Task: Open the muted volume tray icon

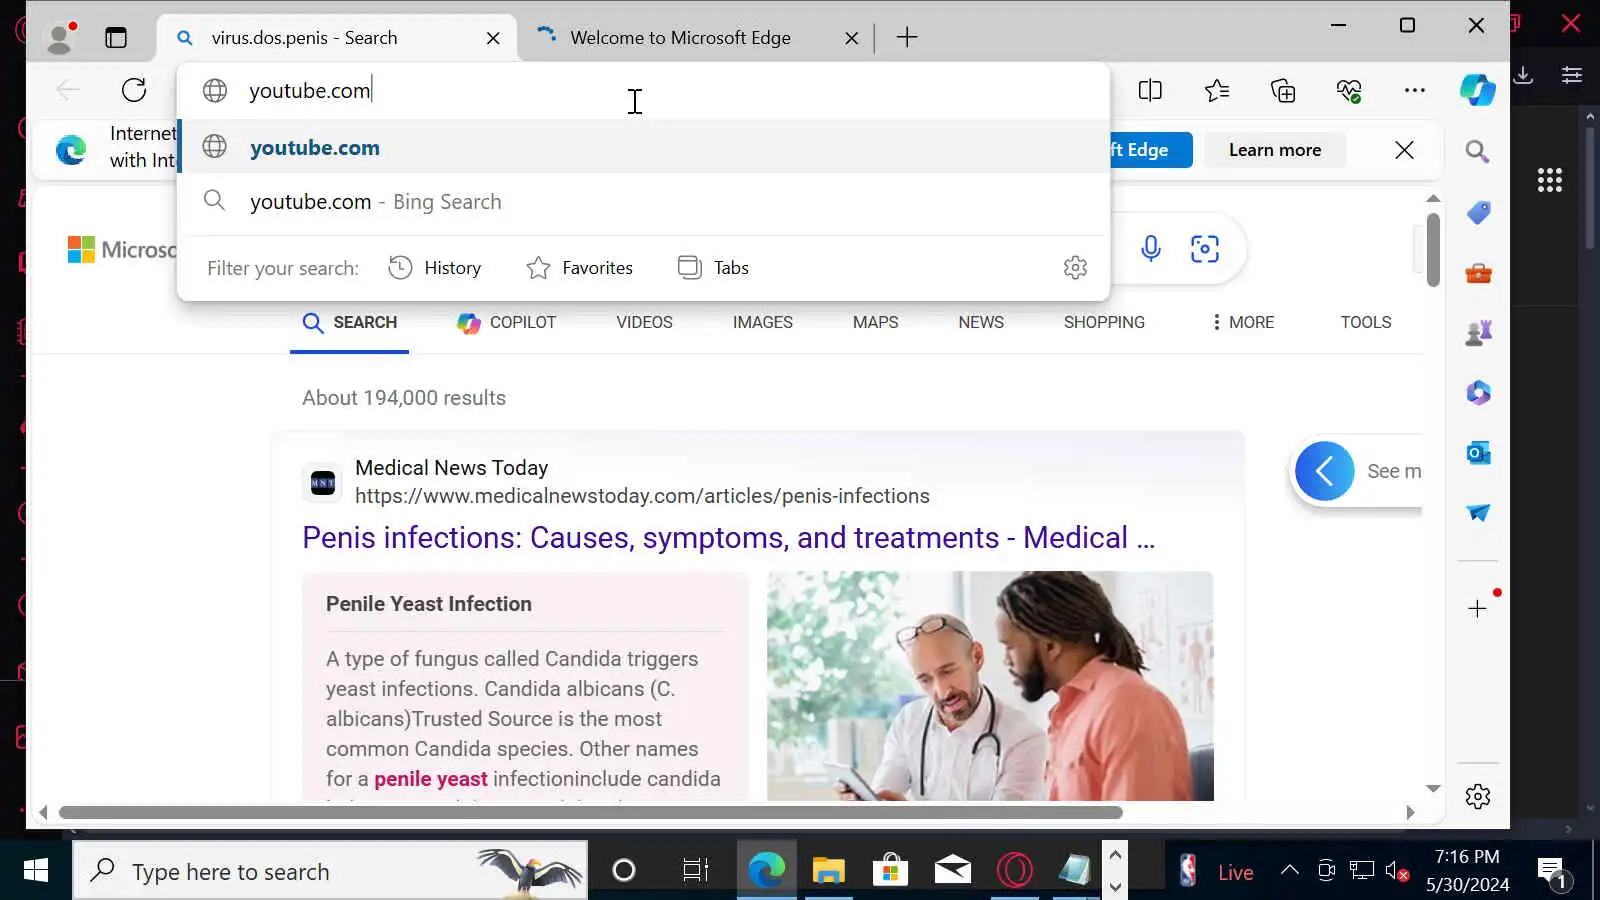Action: (x=1397, y=871)
